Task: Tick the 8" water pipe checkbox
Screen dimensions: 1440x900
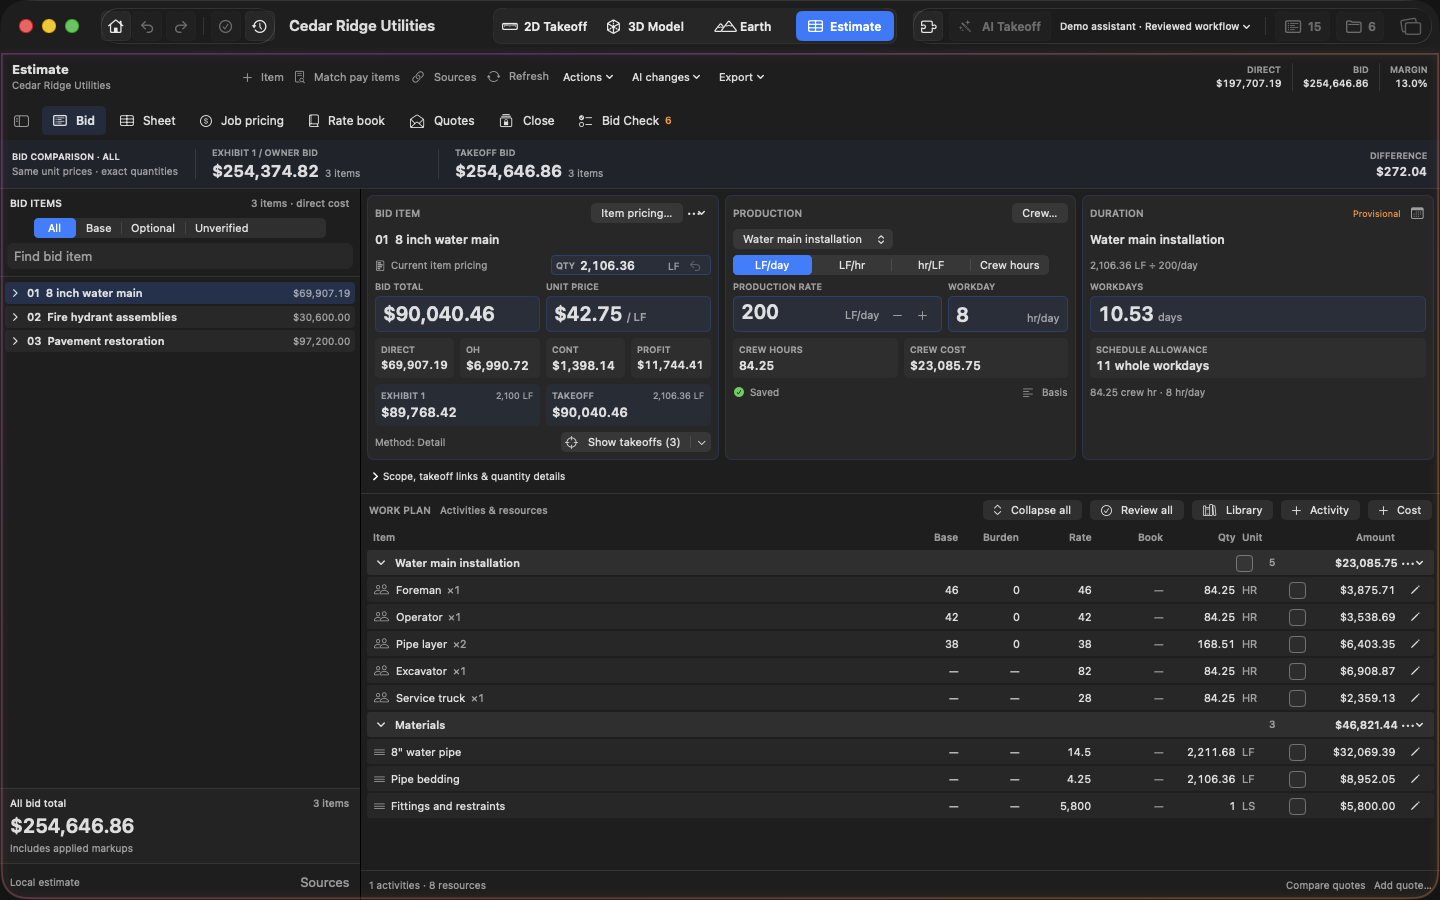Action: pyautogui.click(x=1297, y=752)
